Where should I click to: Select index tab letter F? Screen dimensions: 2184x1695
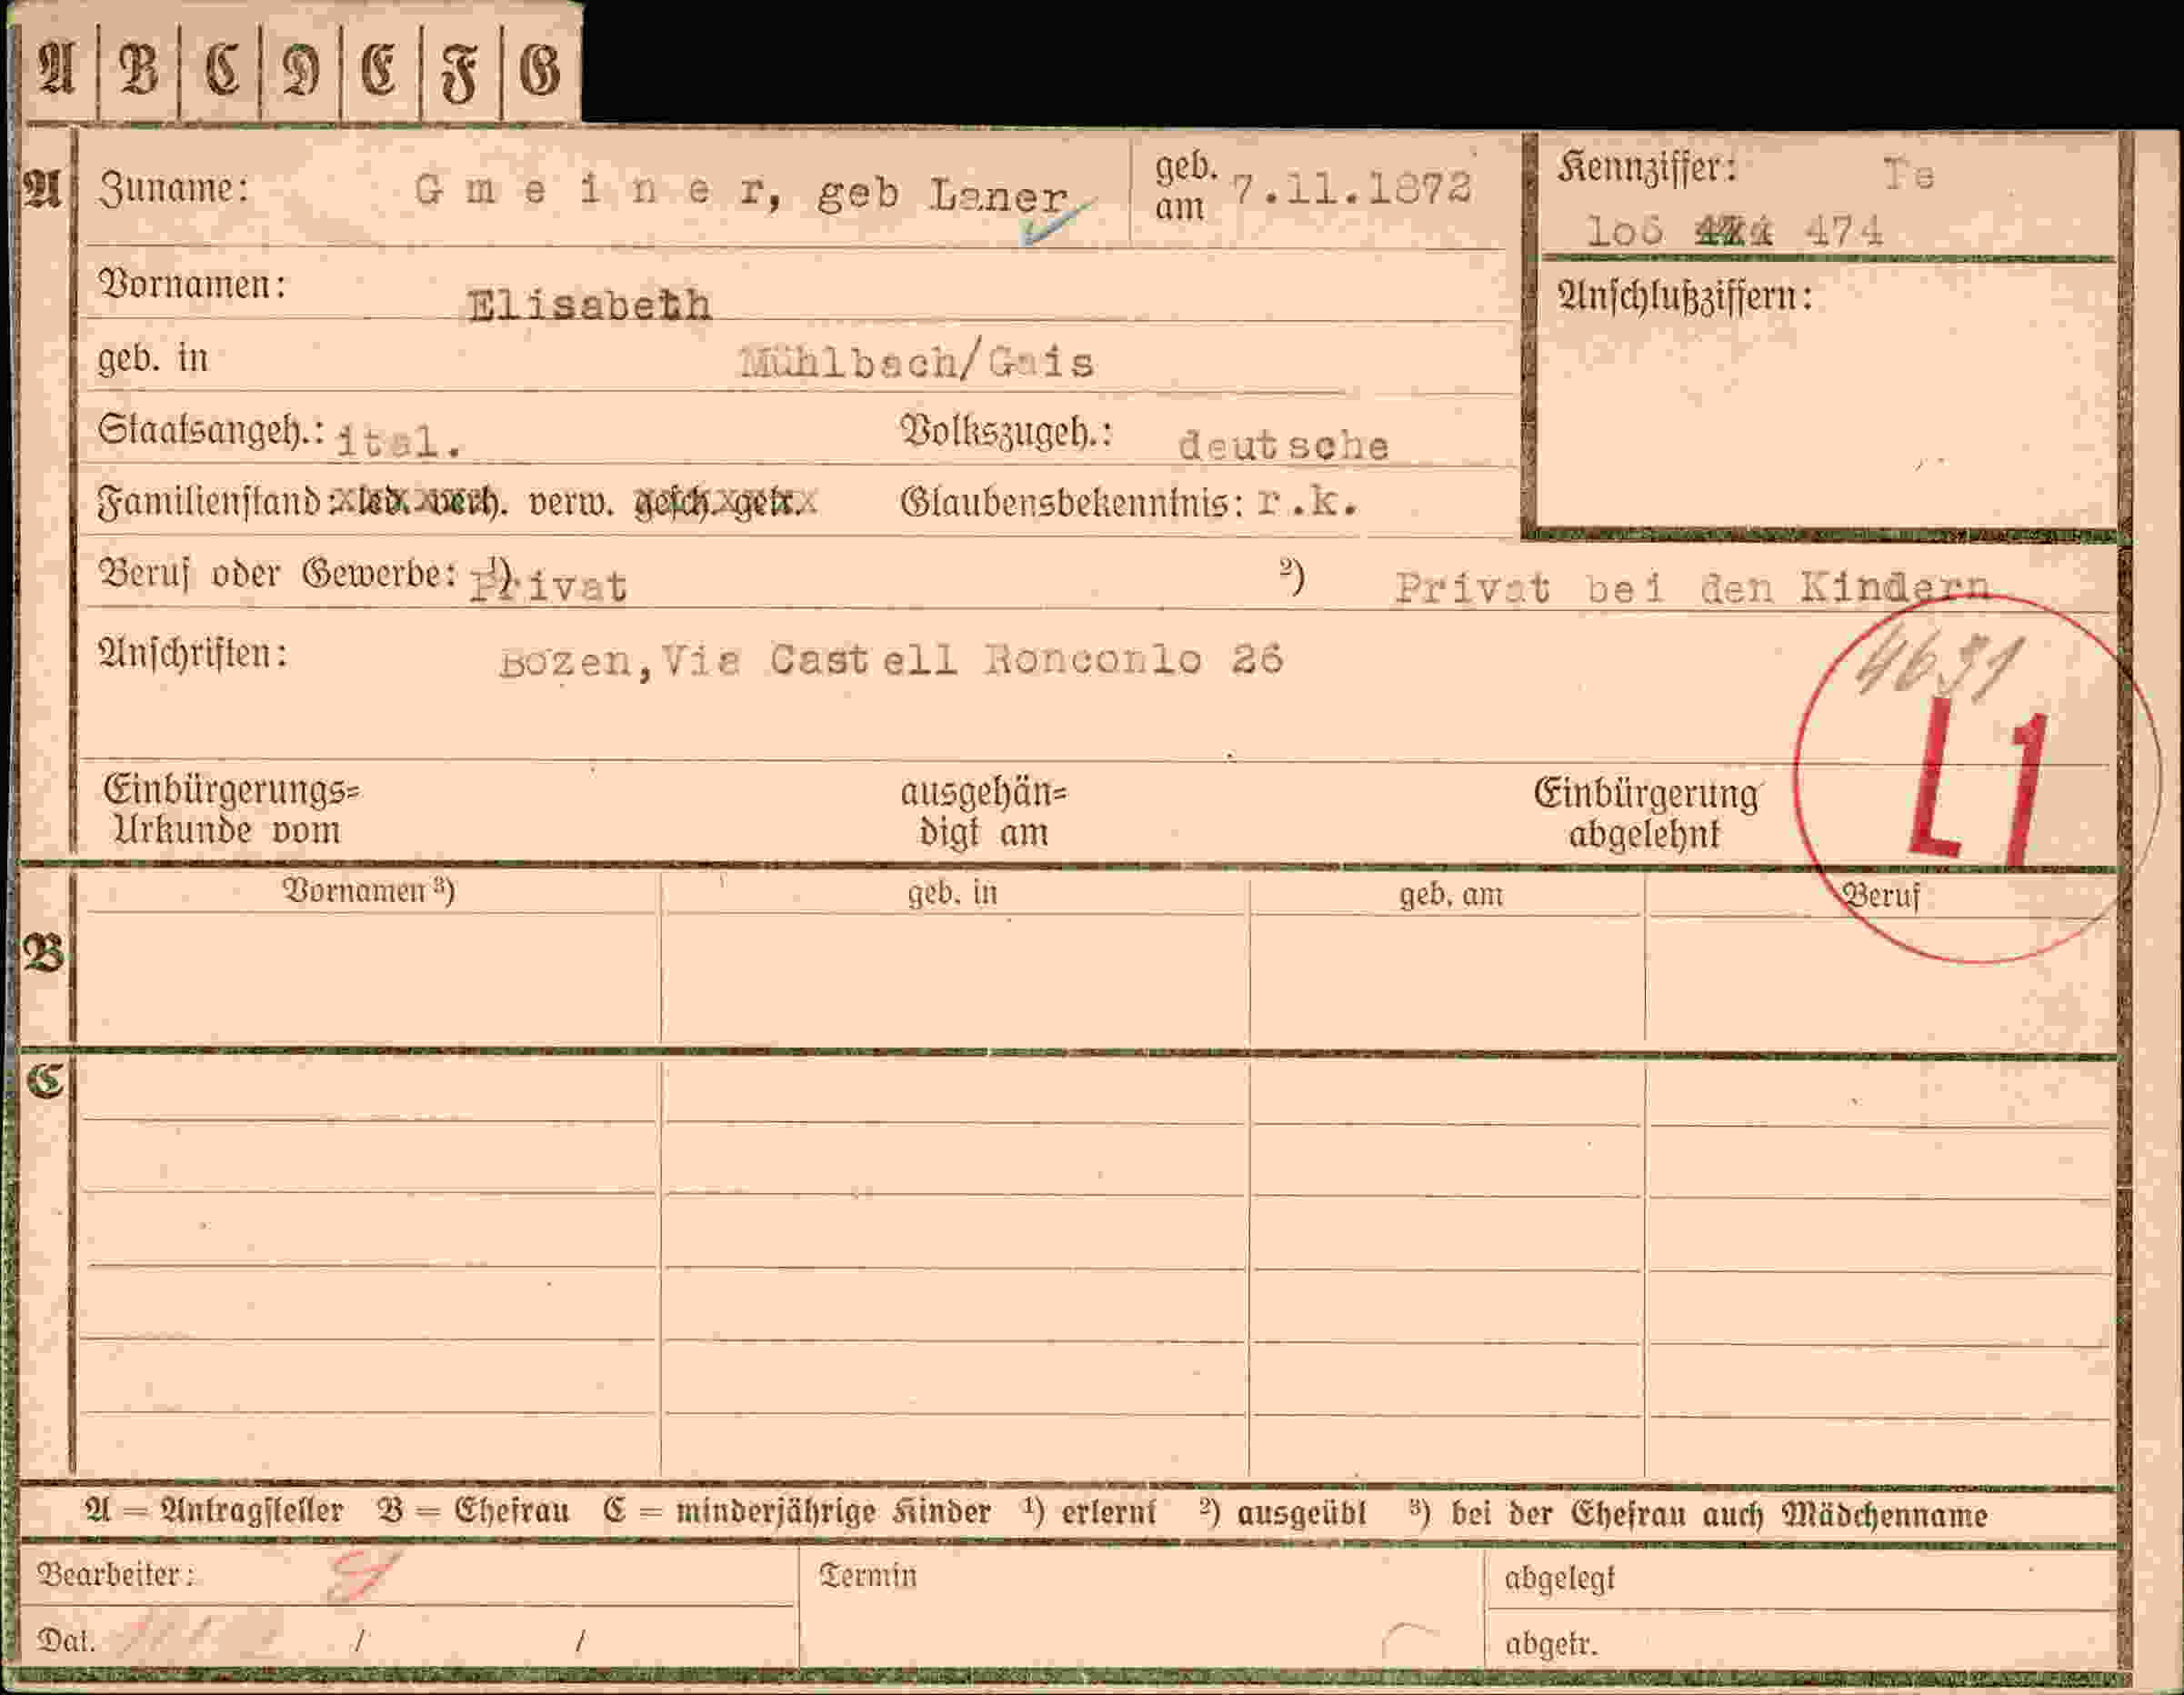tap(459, 74)
